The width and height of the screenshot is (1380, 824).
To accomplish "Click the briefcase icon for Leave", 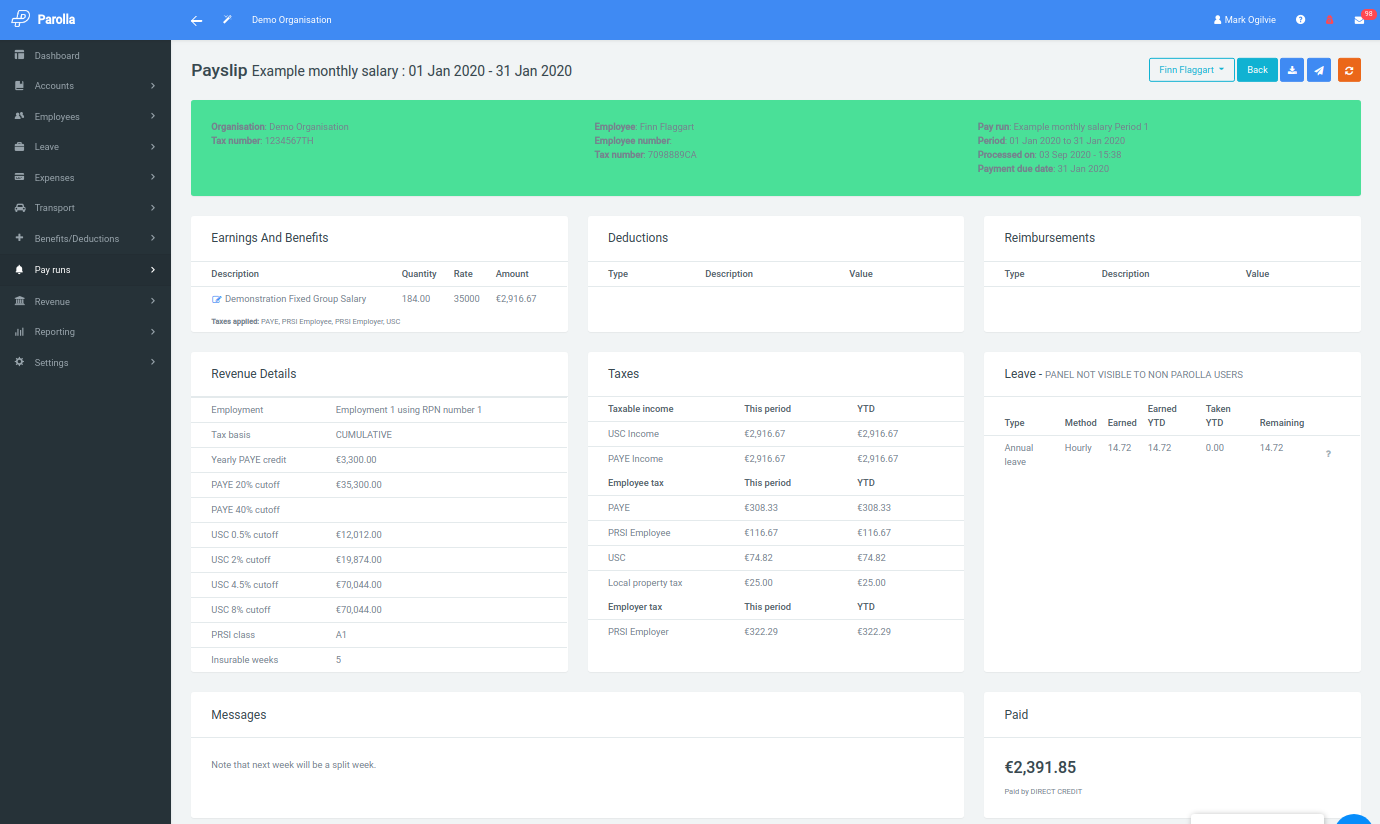I will 19,147.
